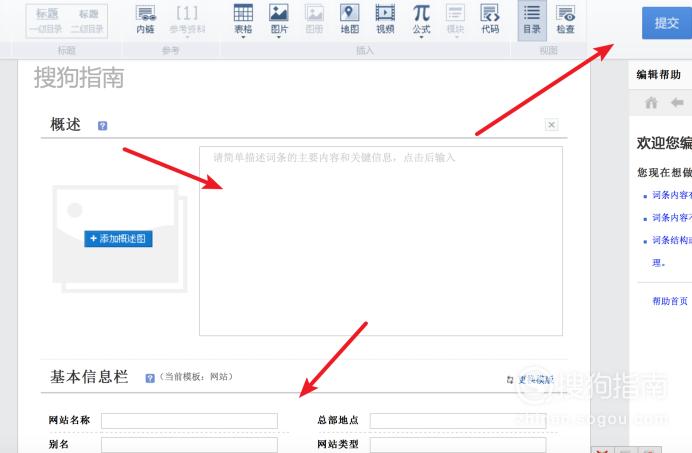Screen dimensions: 692x453
Task: Expand the 公式 dropdown arrow
Action: [x=421, y=38]
